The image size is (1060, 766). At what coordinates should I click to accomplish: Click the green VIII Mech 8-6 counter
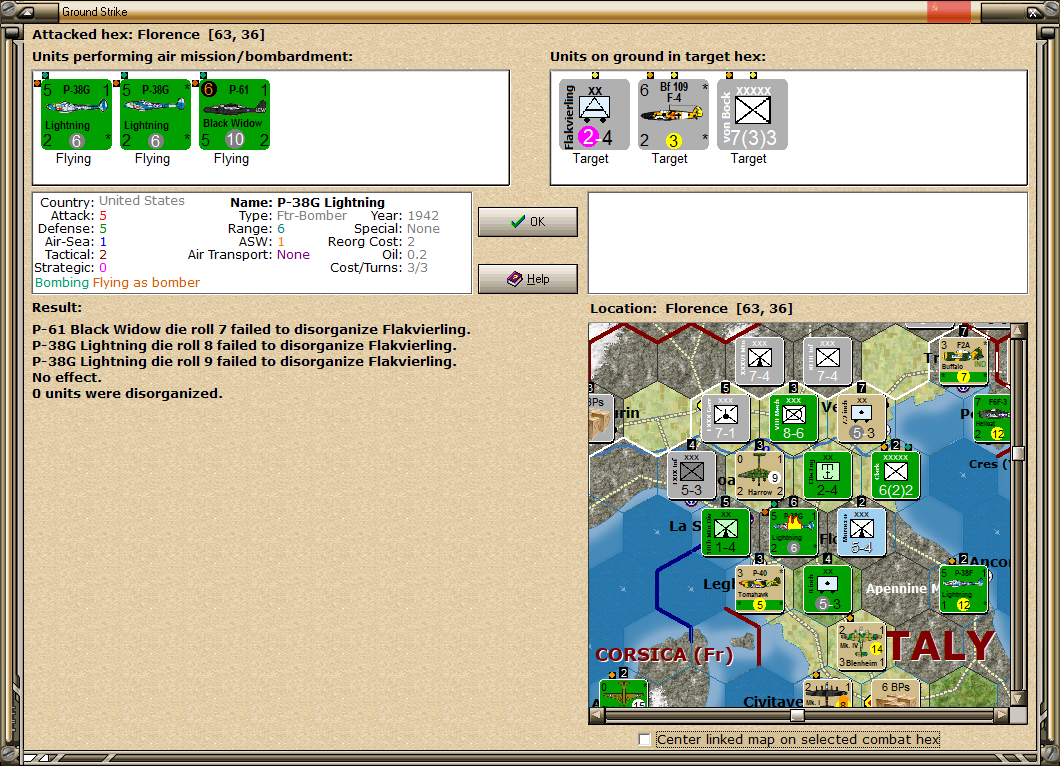pos(794,418)
